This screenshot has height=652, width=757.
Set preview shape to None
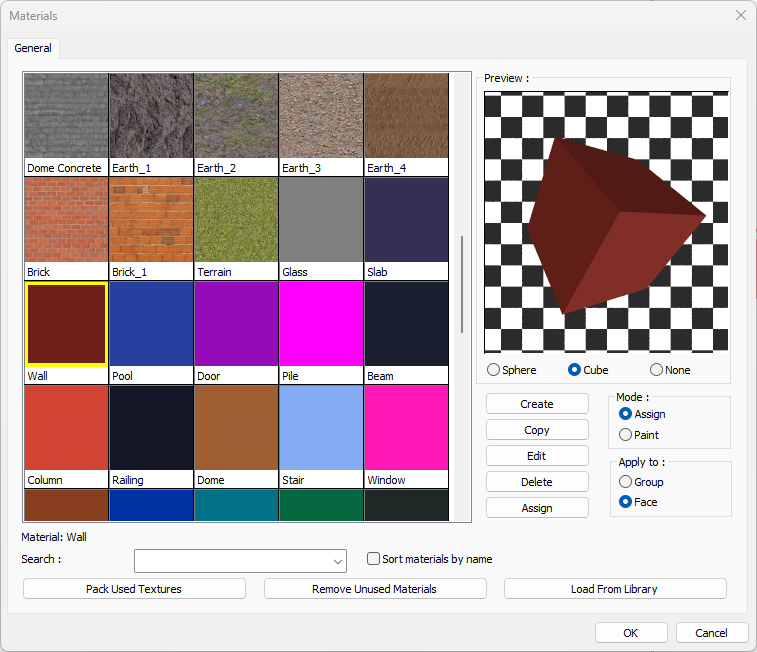[x=657, y=370]
